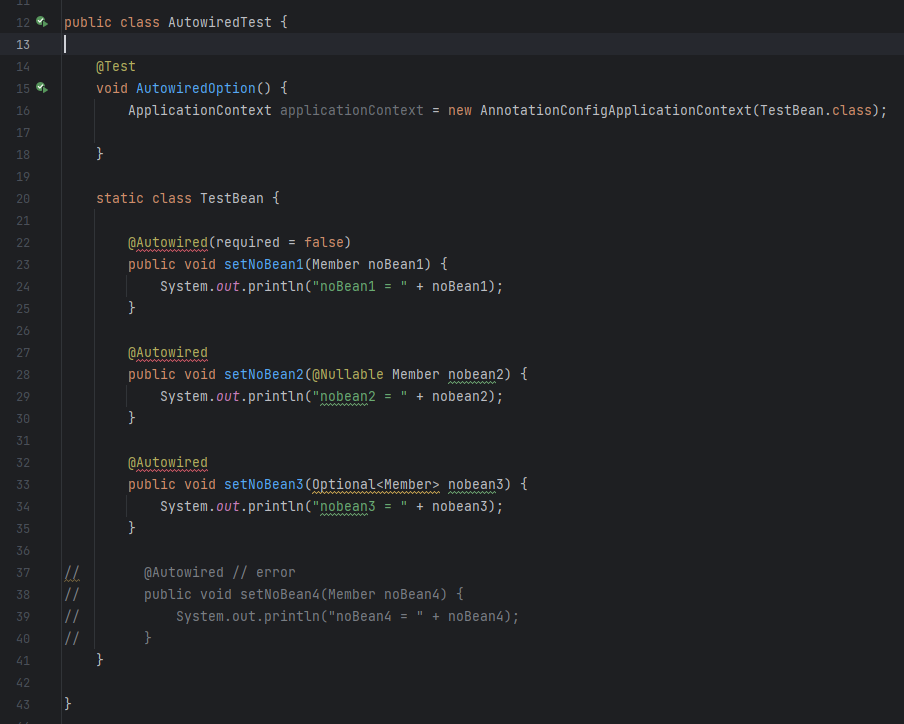
Task: Click the string "noBean1 = "
Action: 360,286
